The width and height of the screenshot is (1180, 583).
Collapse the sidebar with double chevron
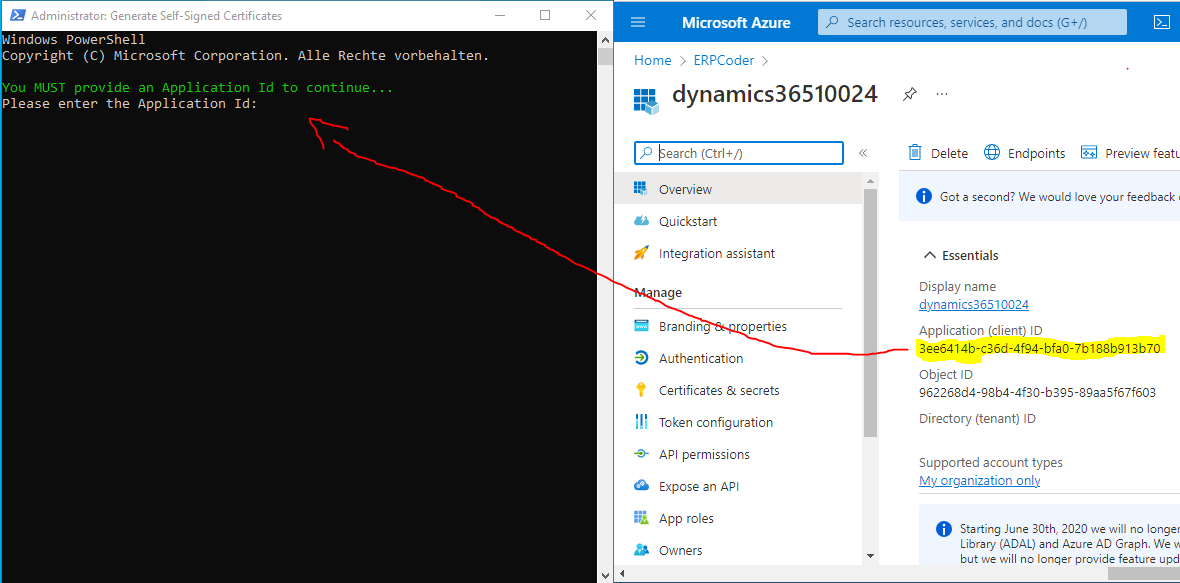pos(863,153)
